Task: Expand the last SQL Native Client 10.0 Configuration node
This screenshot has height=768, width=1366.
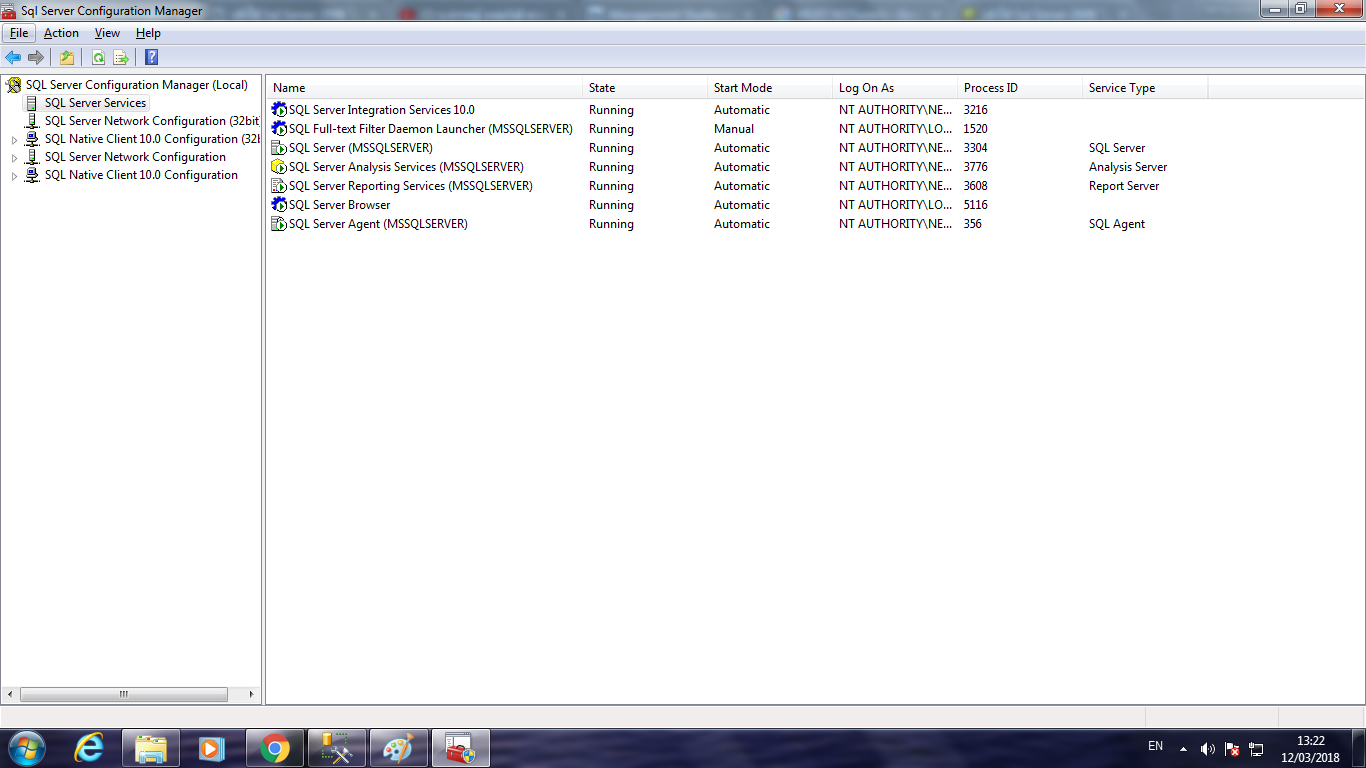Action: (14, 176)
